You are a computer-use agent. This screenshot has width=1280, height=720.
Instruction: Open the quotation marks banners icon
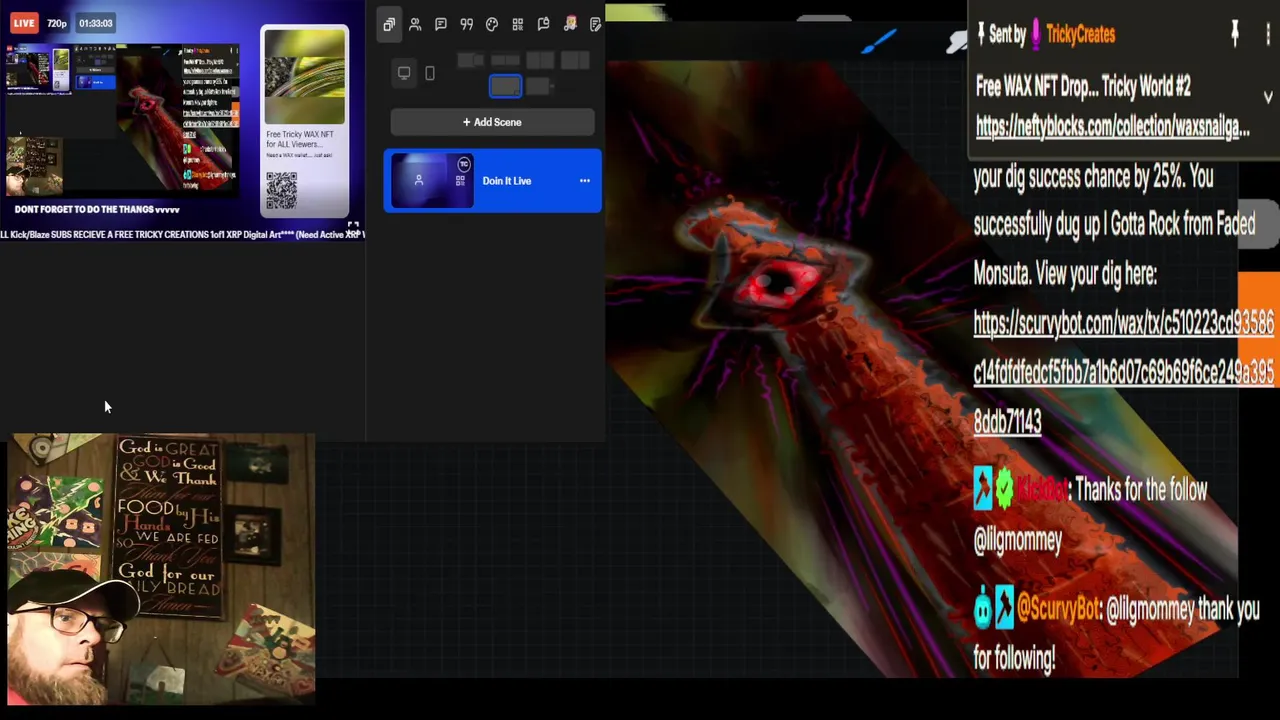coord(467,24)
